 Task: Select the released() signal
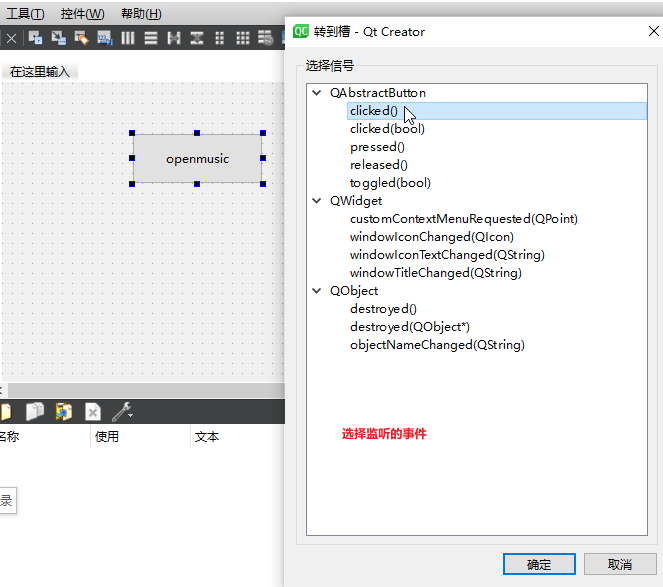pyautogui.click(x=379, y=165)
